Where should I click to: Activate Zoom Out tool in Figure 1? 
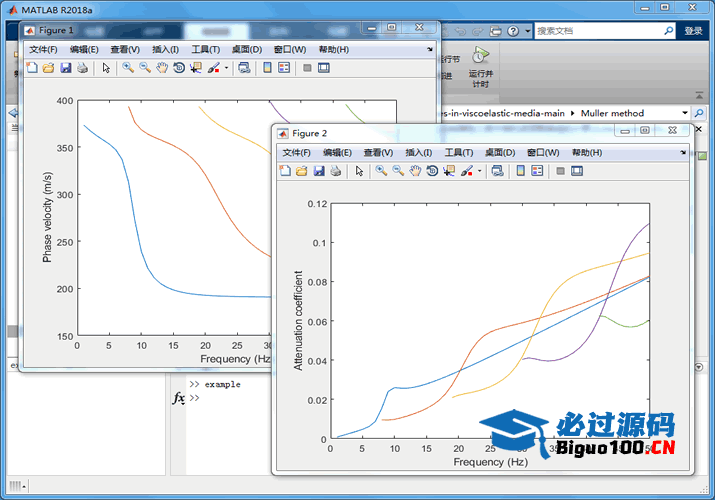point(145,68)
